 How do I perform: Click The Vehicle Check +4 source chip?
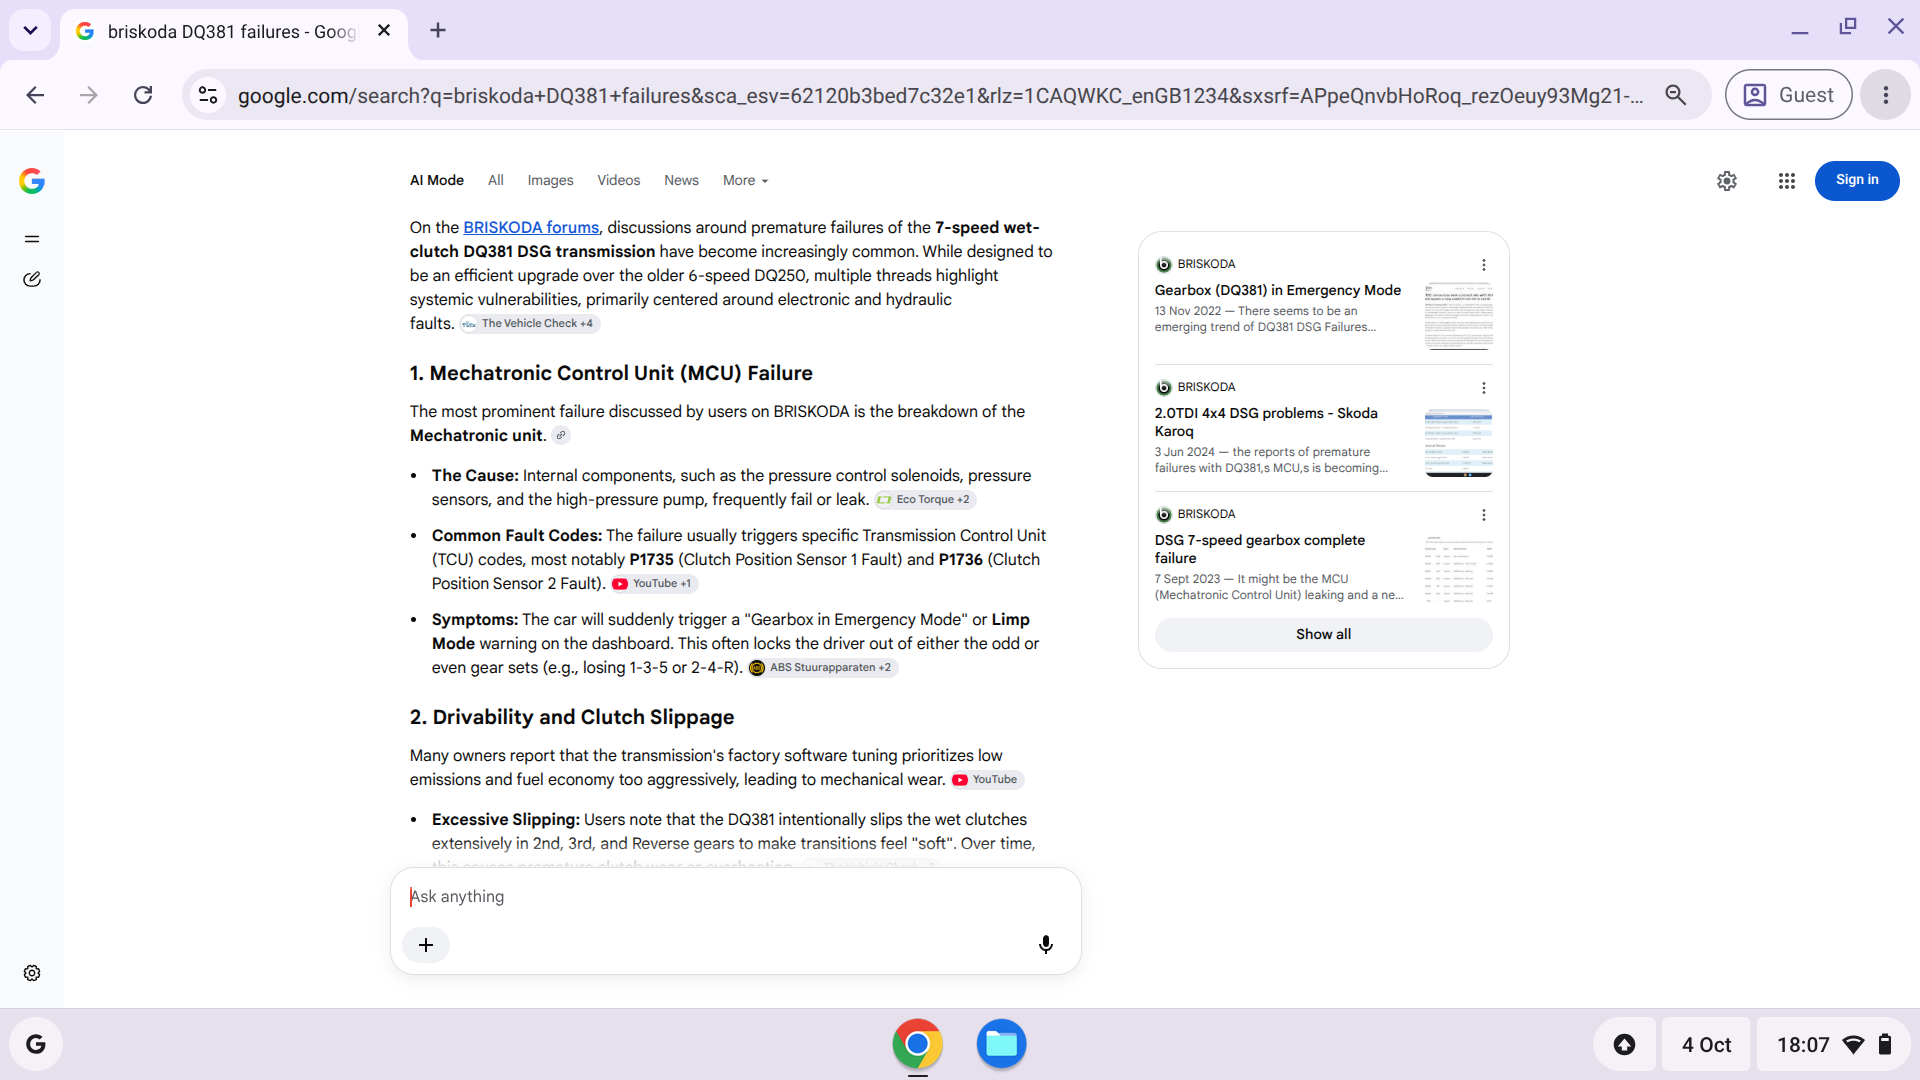530,323
